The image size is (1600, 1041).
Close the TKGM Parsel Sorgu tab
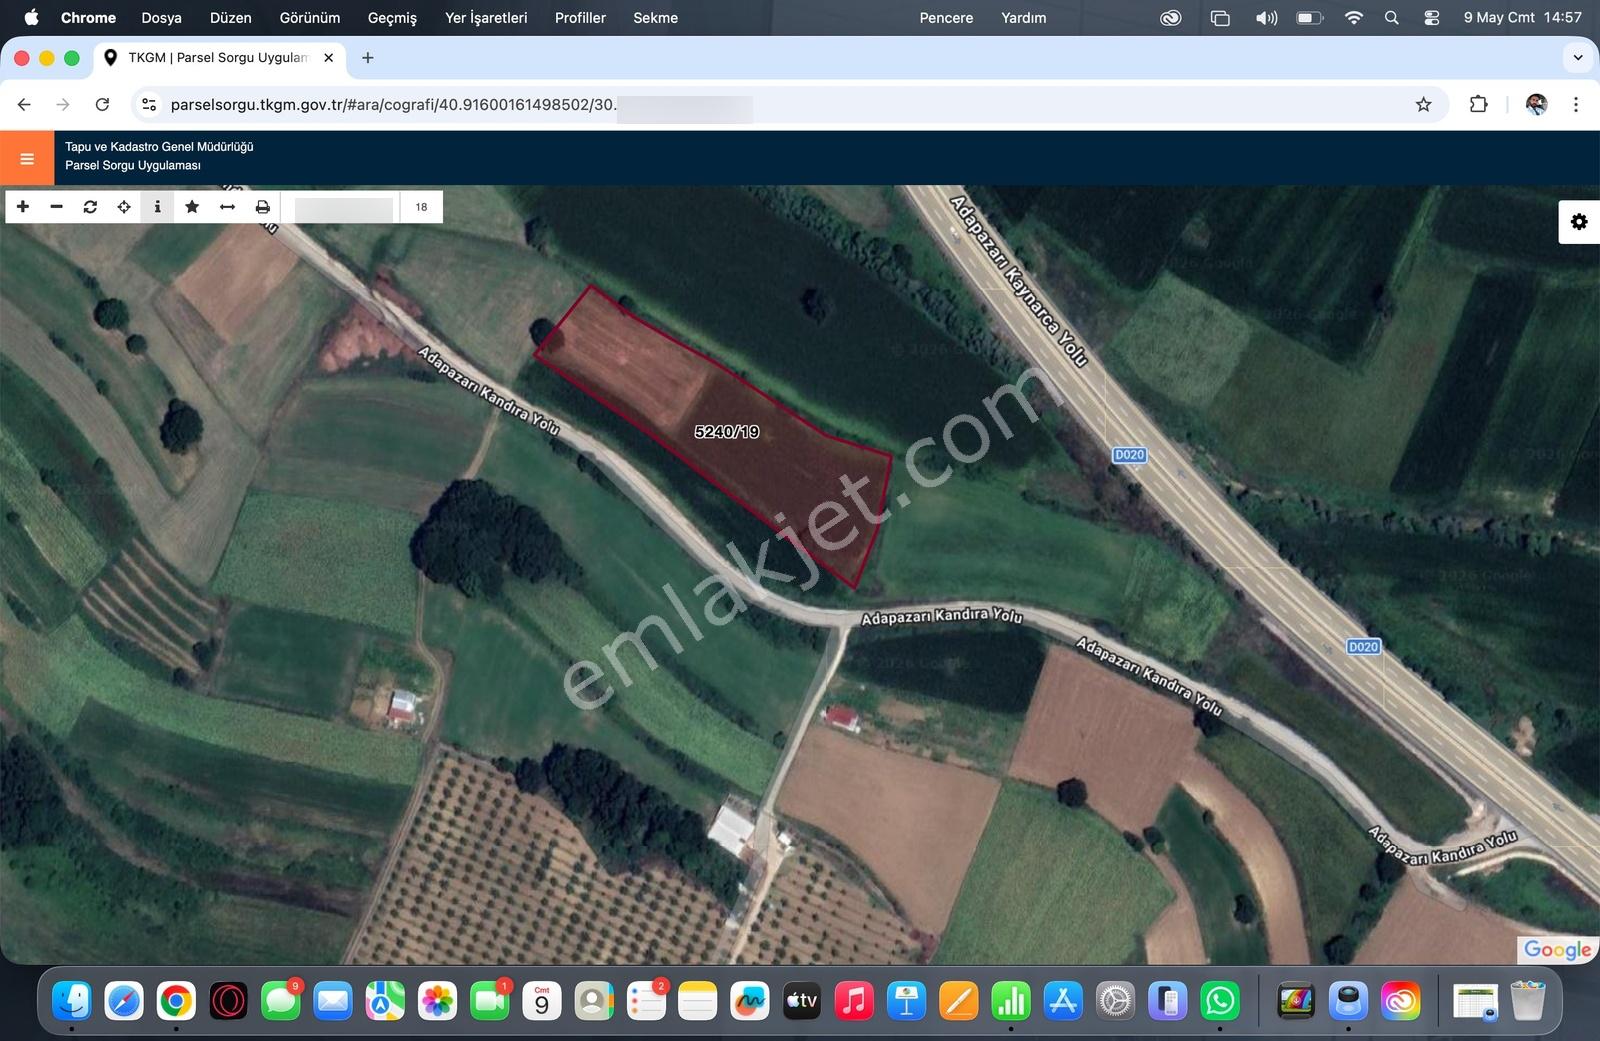[328, 58]
